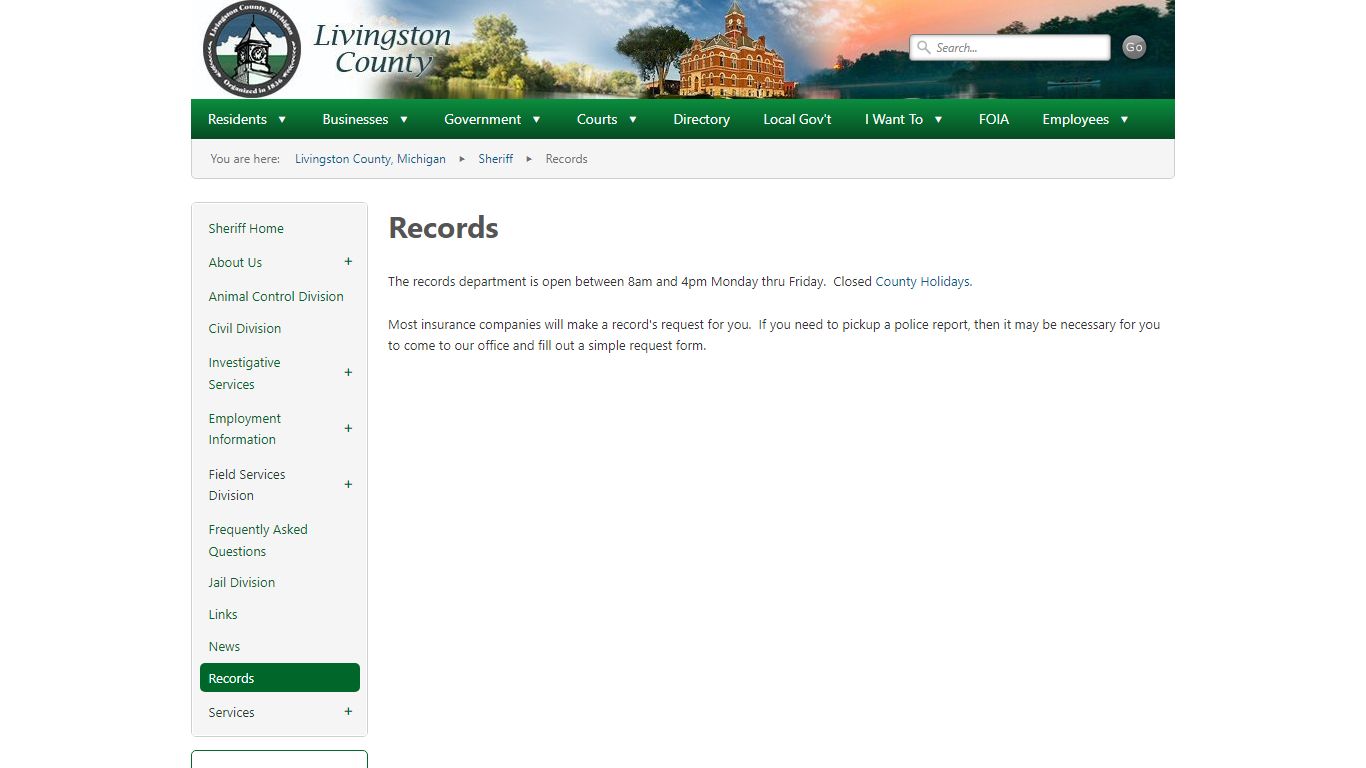Open Services sidebar link
1366x768 pixels.
pos(231,712)
